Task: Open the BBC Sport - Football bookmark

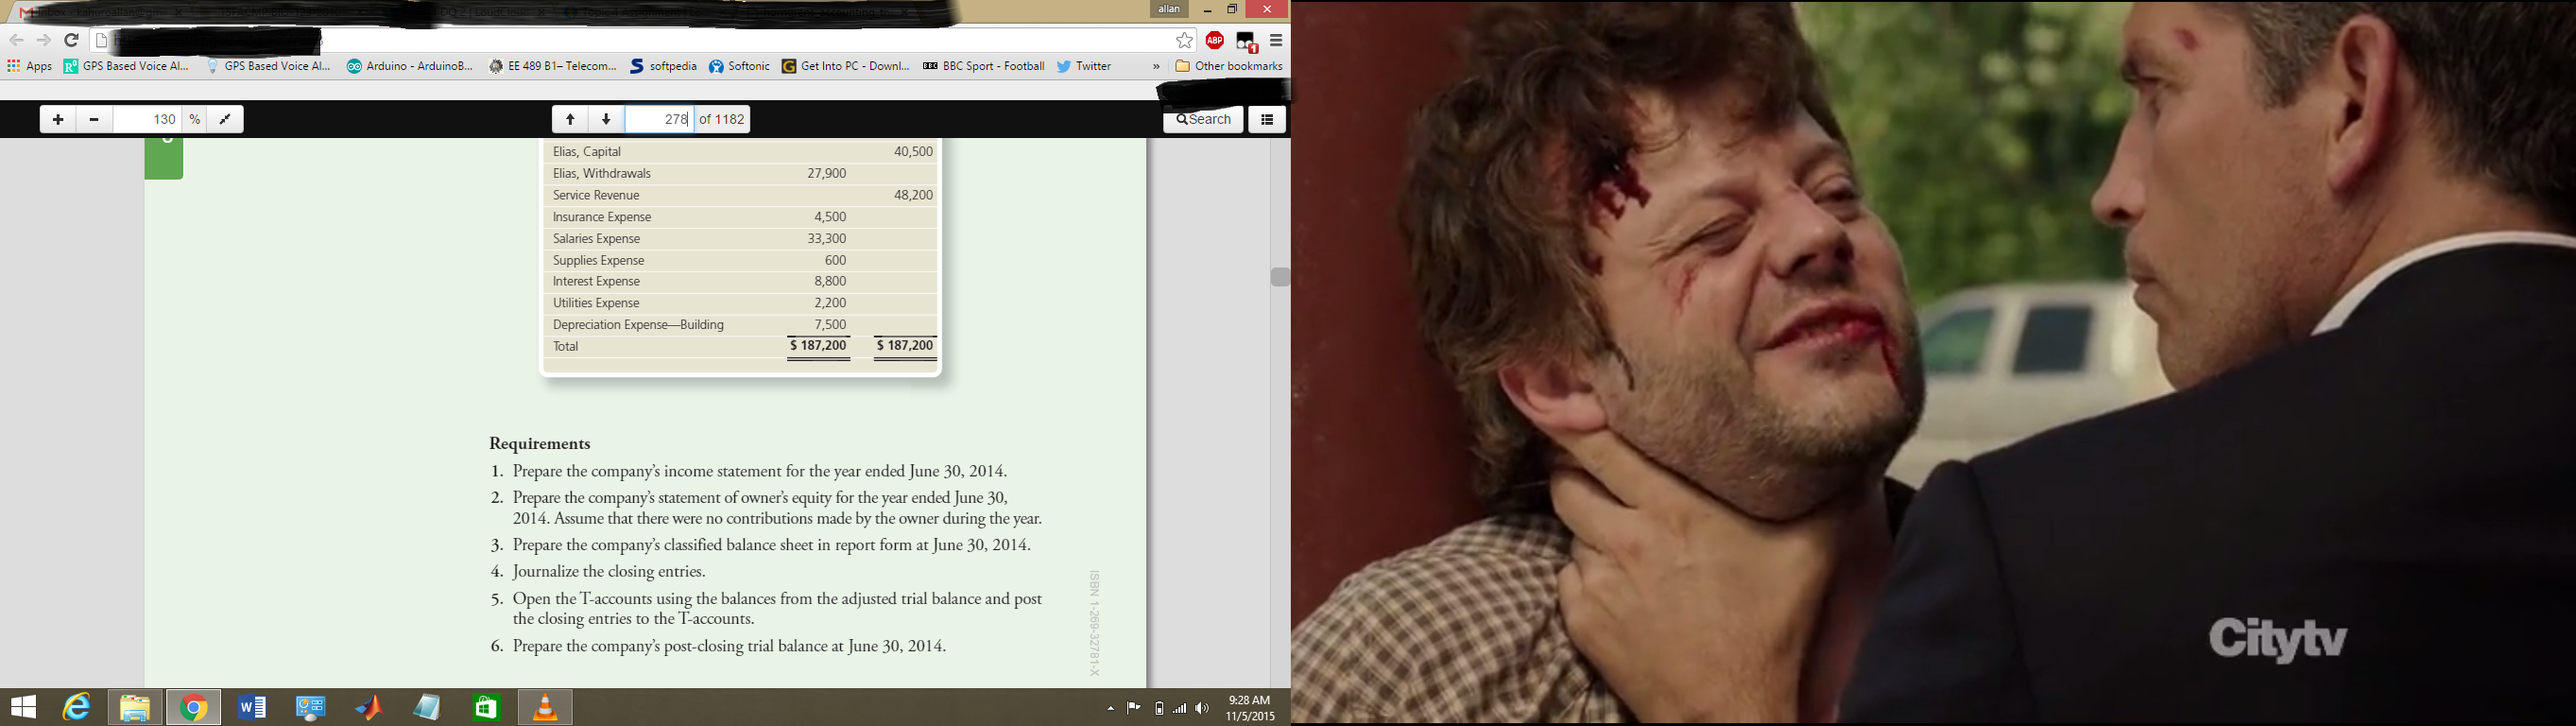Action: 983,67
